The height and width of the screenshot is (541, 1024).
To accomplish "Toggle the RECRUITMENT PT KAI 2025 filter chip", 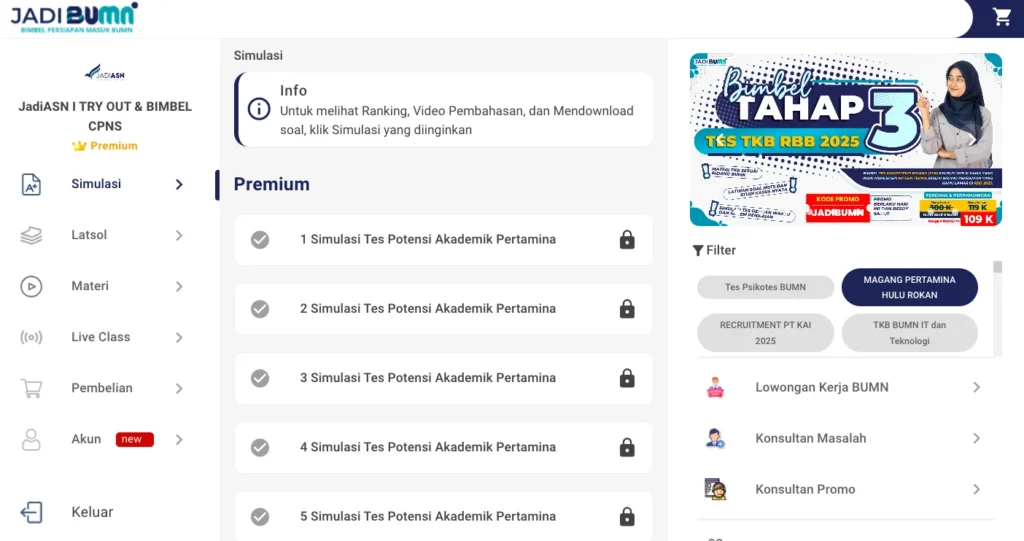I will 765,333.
